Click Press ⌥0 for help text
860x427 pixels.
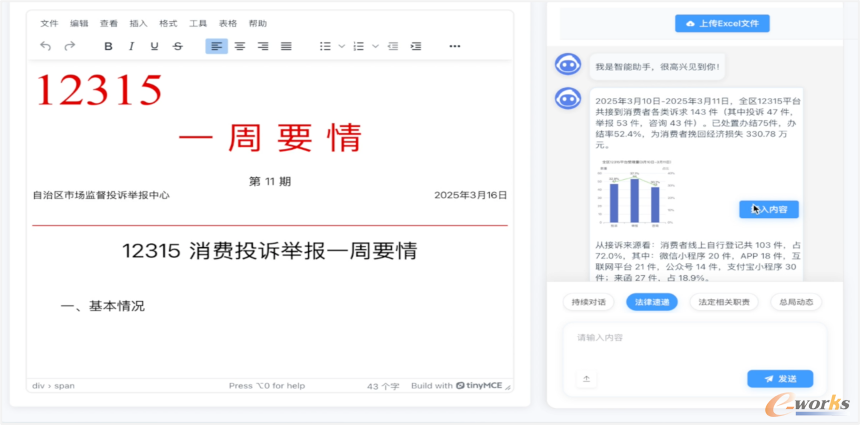(267, 386)
